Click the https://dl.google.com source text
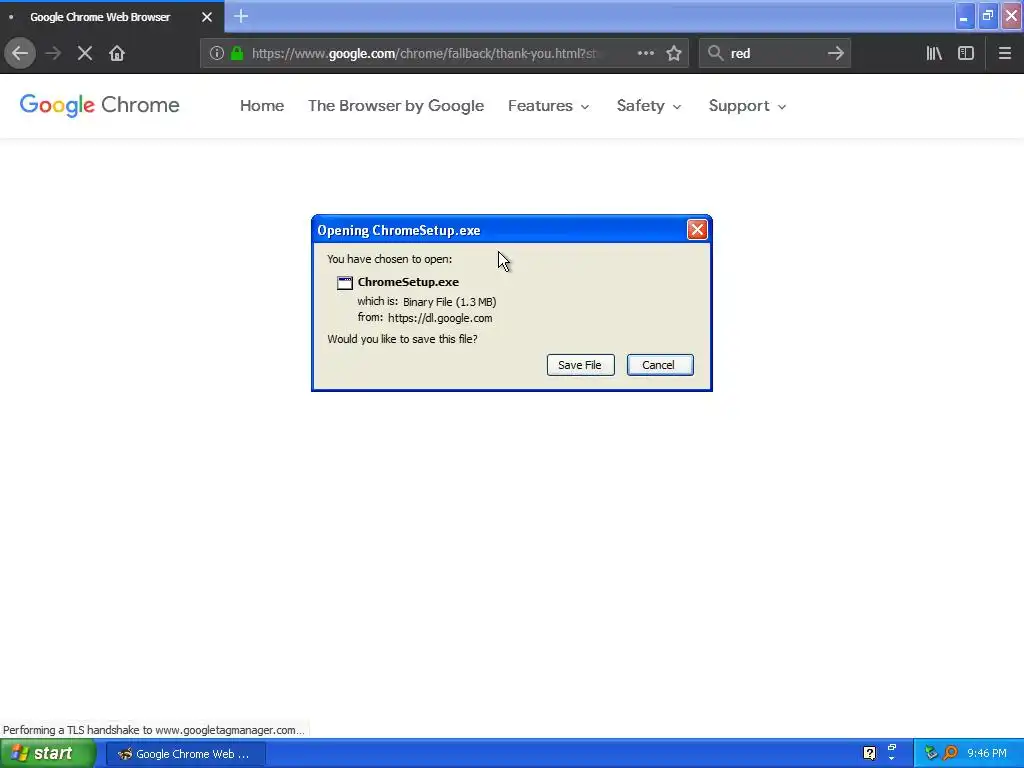The height and width of the screenshot is (768, 1024). pos(440,318)
